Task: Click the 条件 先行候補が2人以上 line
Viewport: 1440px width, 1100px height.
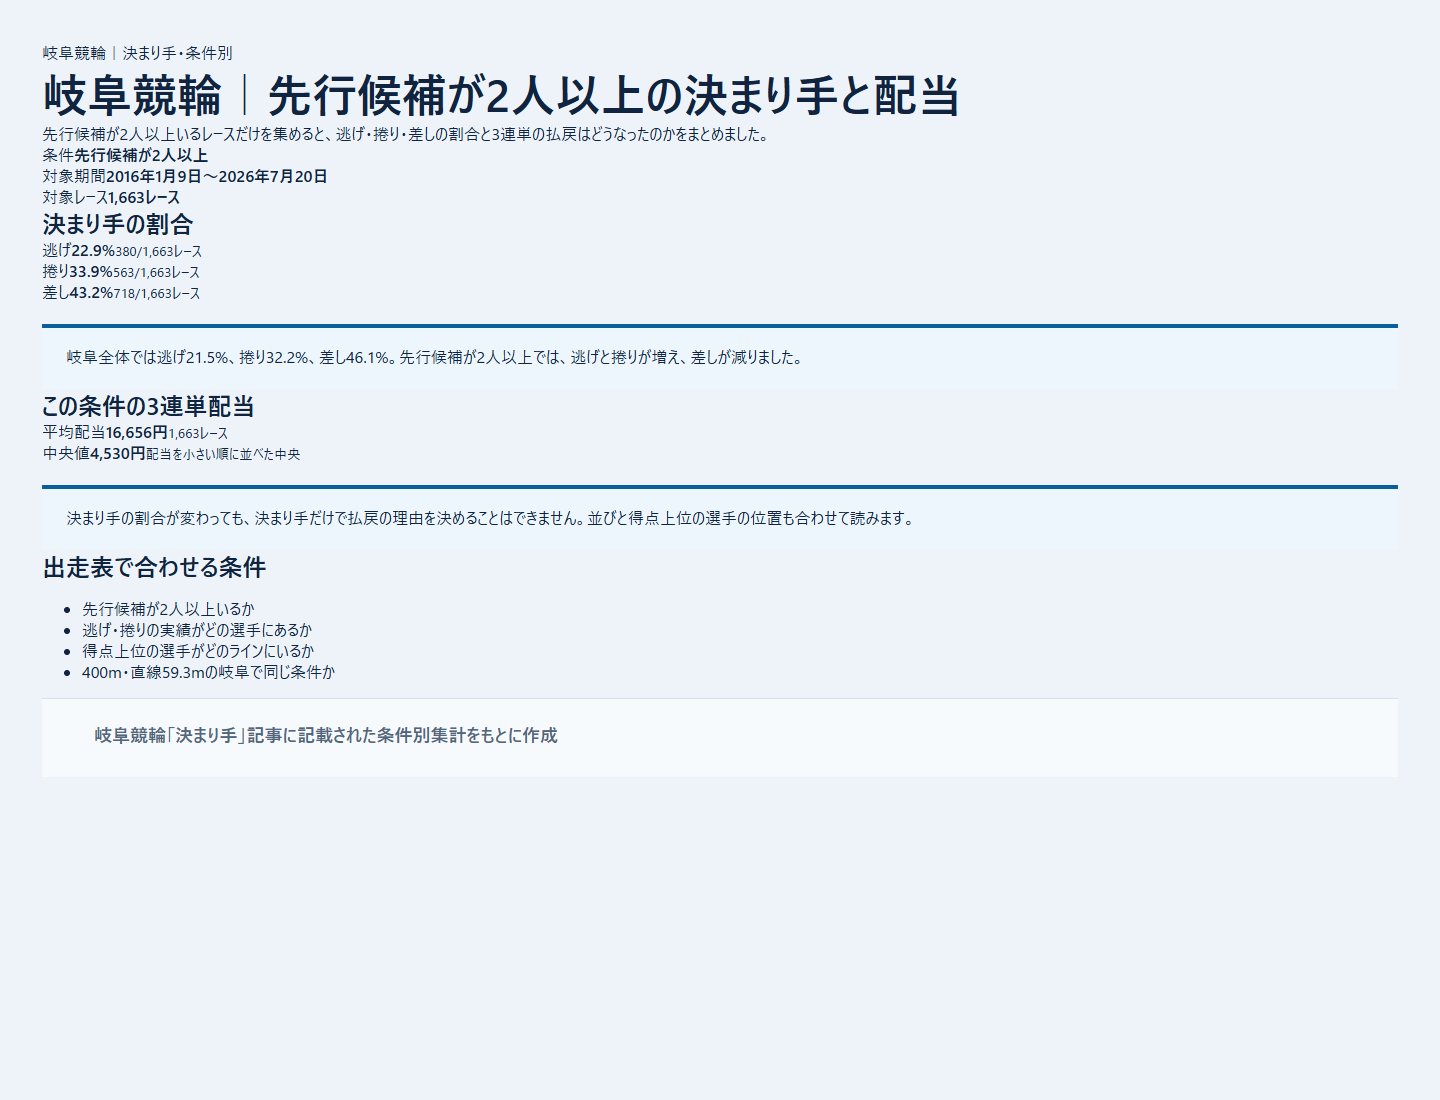Action: [x=125, y=155]
